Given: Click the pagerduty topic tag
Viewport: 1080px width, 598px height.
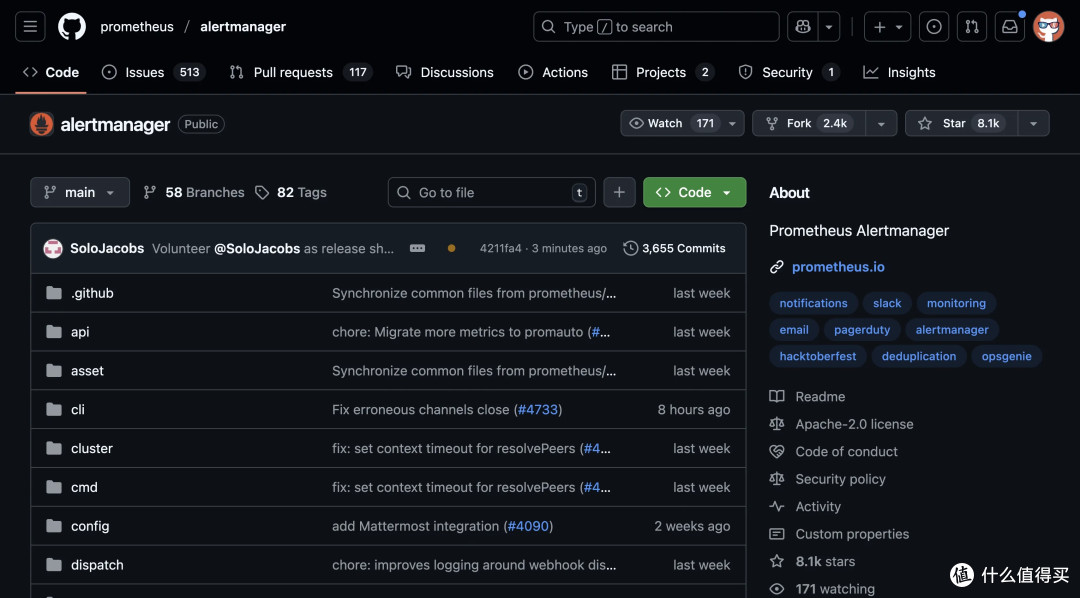Looking at the screenshot, I should click(862, 329).
